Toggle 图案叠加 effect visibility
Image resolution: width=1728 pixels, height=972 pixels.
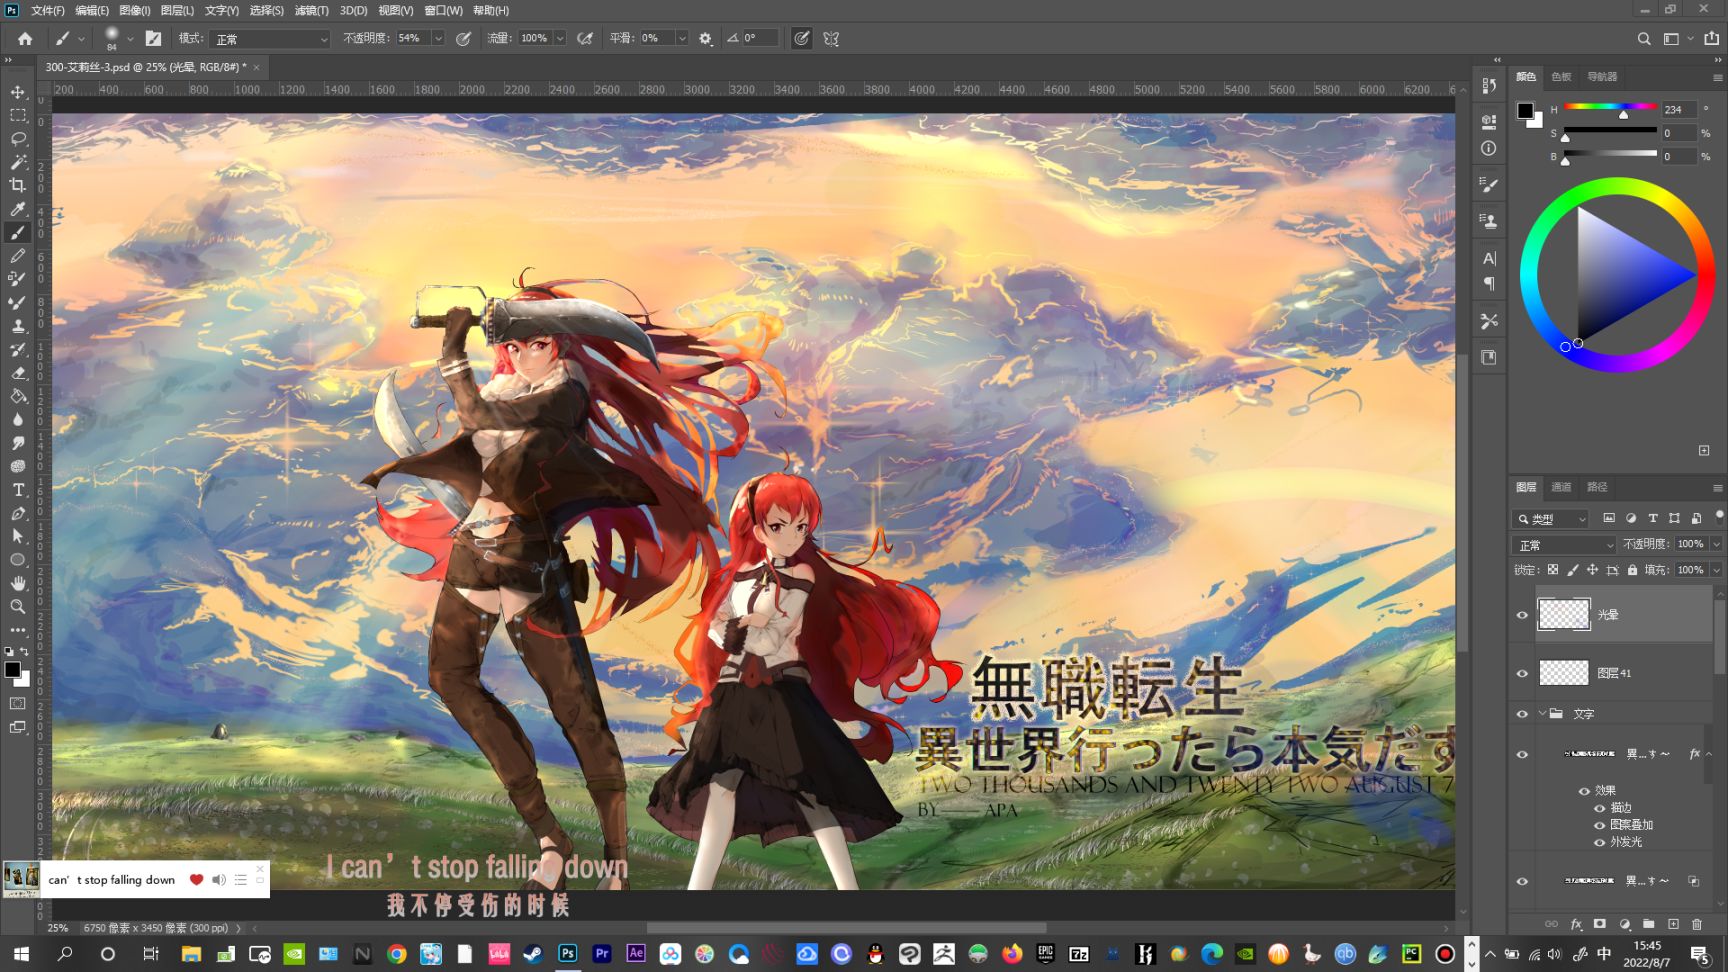coord(1599,825)
